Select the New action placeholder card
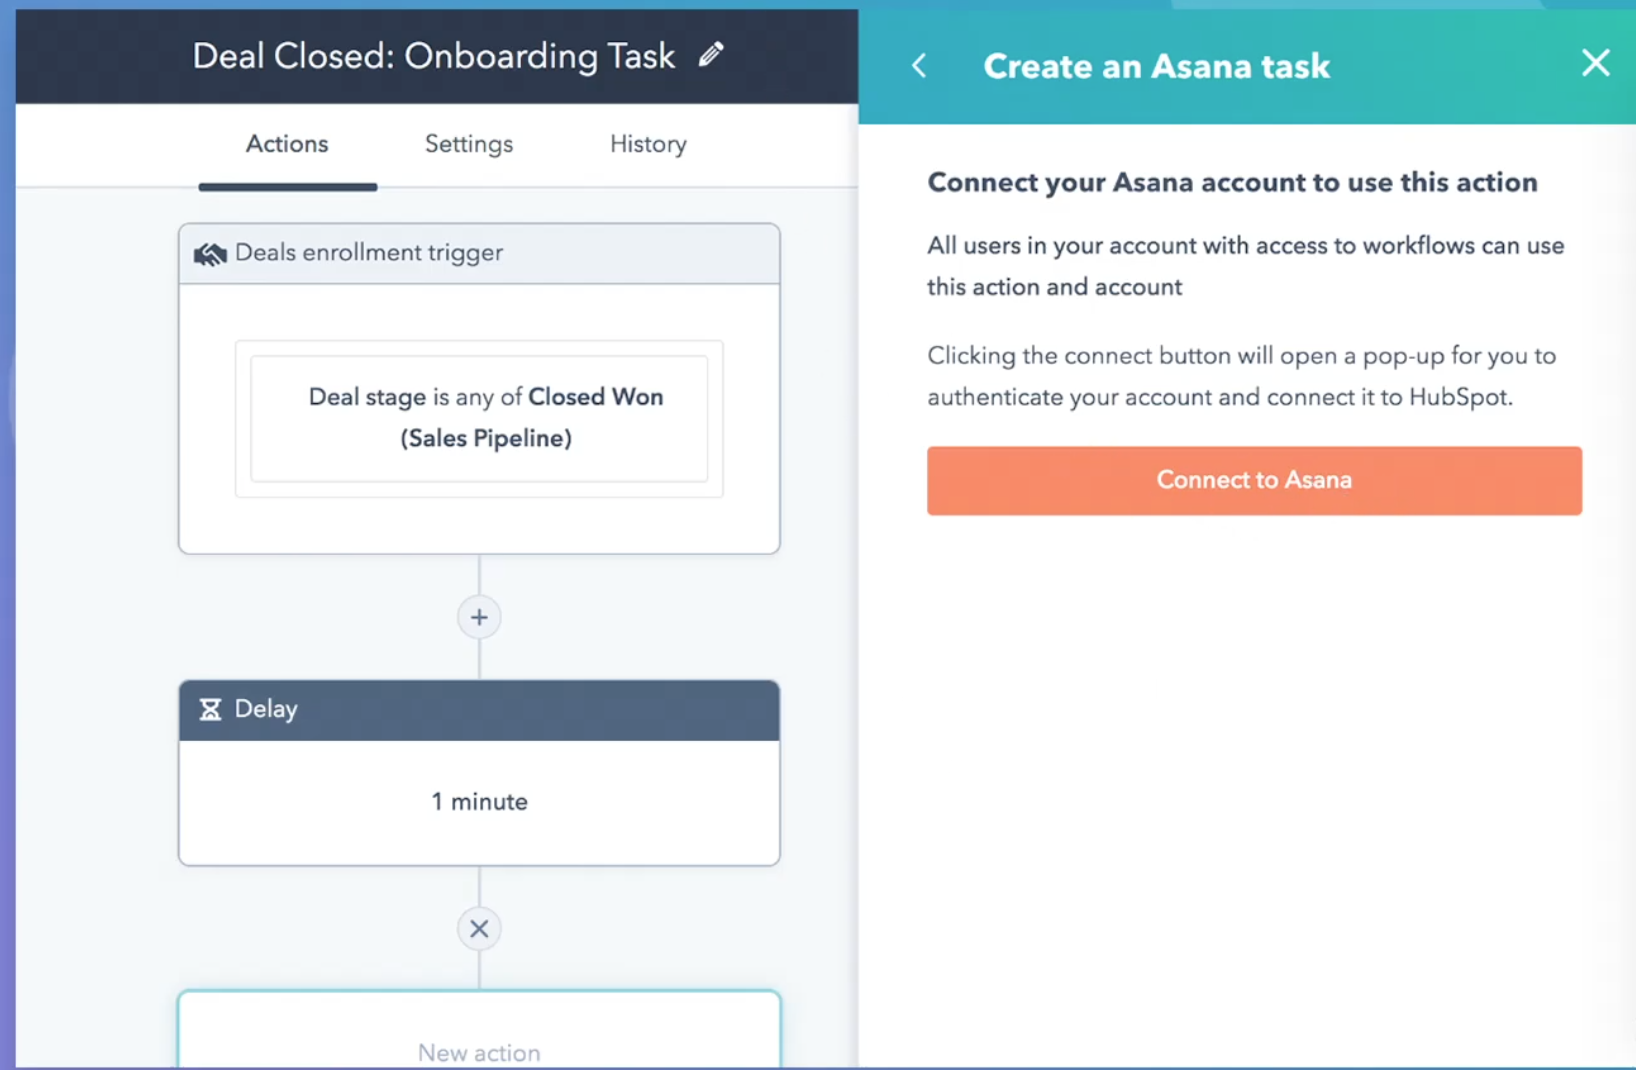Image resolution: width=1636 pixels, height=1070 pixels. [479, 1040]
